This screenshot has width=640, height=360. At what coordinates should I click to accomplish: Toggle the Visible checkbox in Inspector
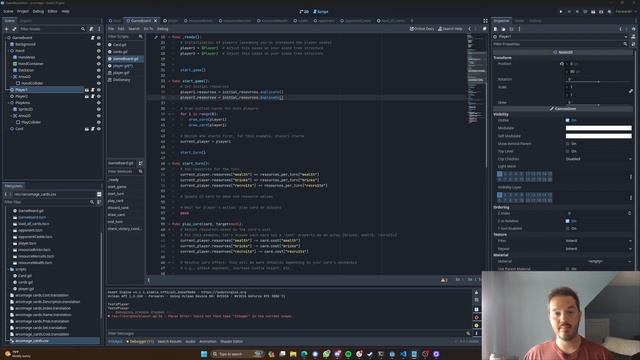pos(567,120)
